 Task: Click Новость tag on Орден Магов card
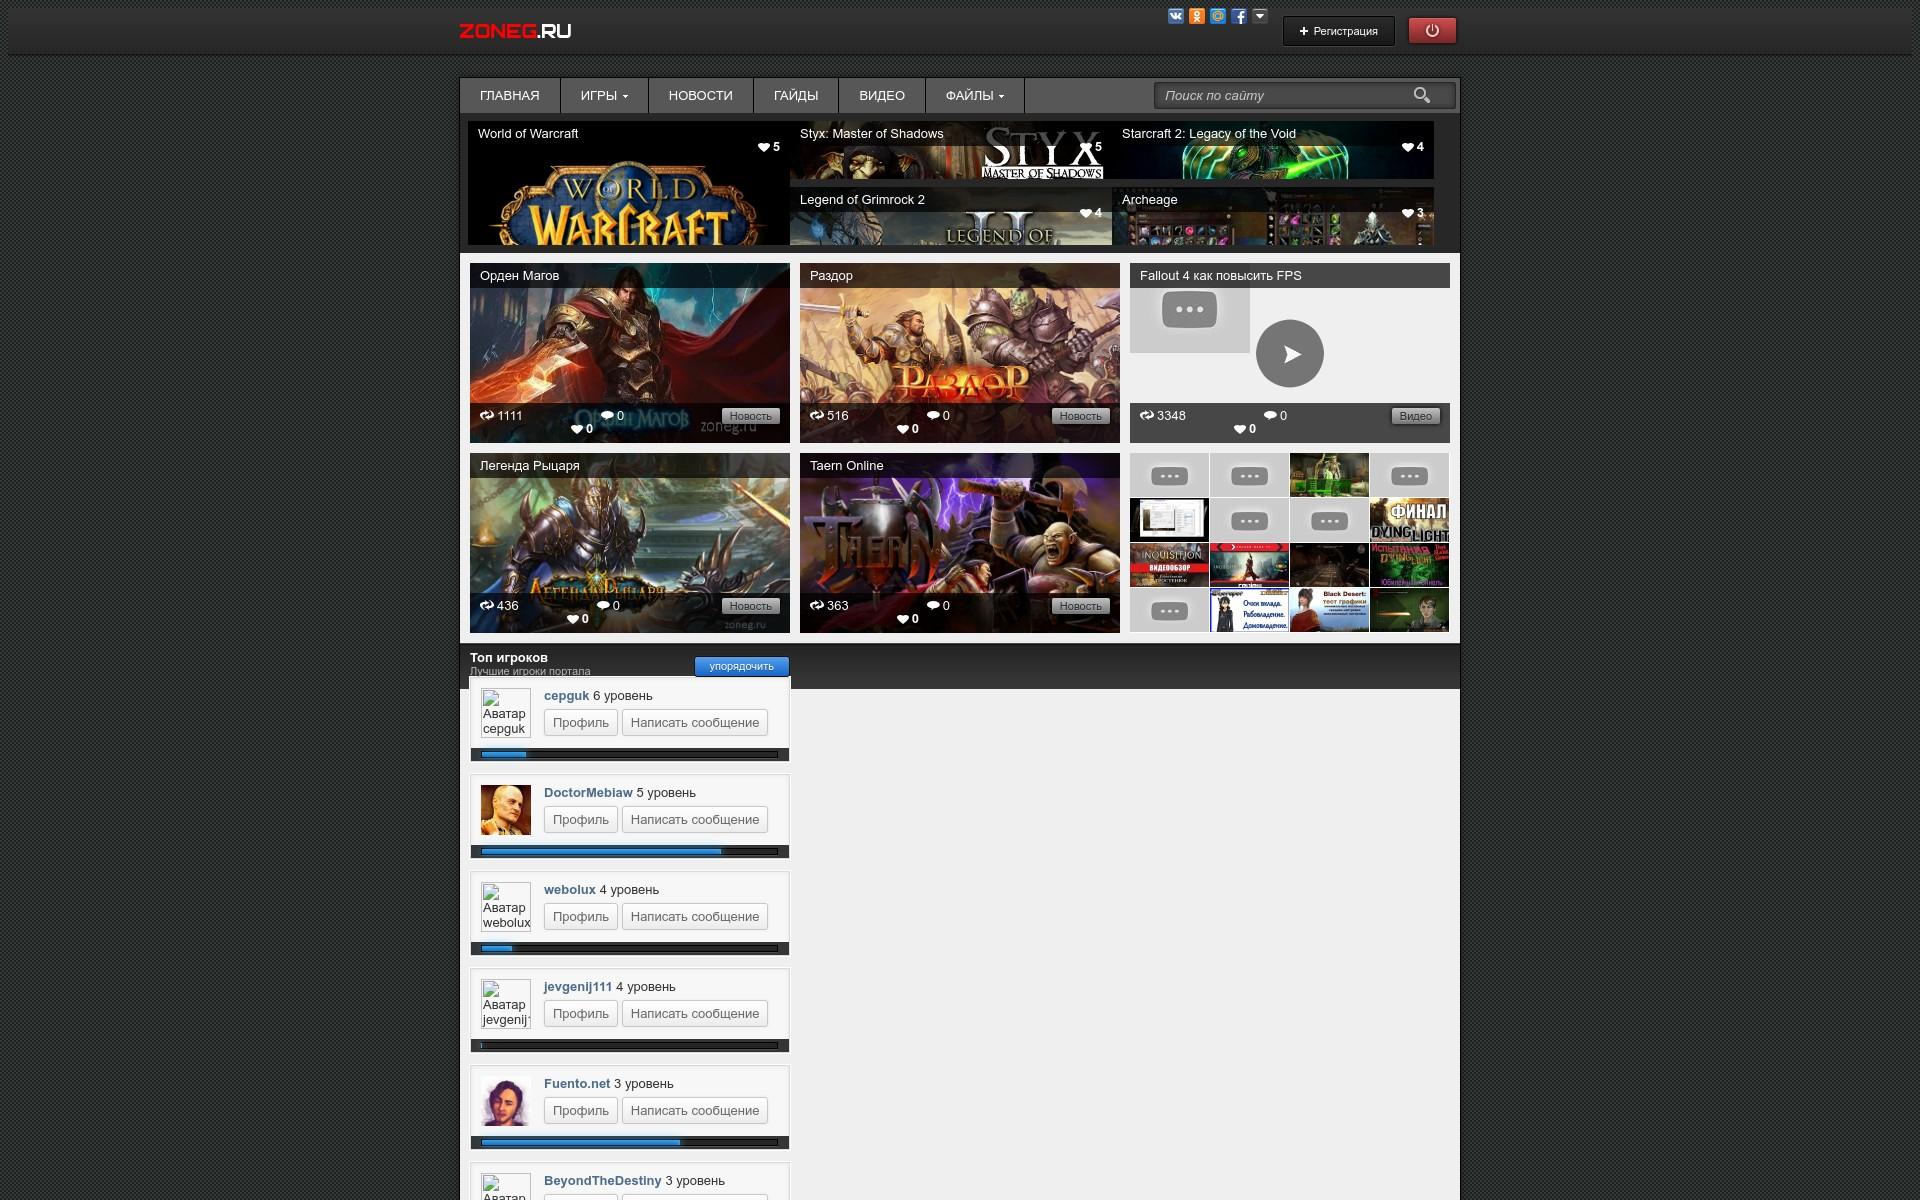750,416
